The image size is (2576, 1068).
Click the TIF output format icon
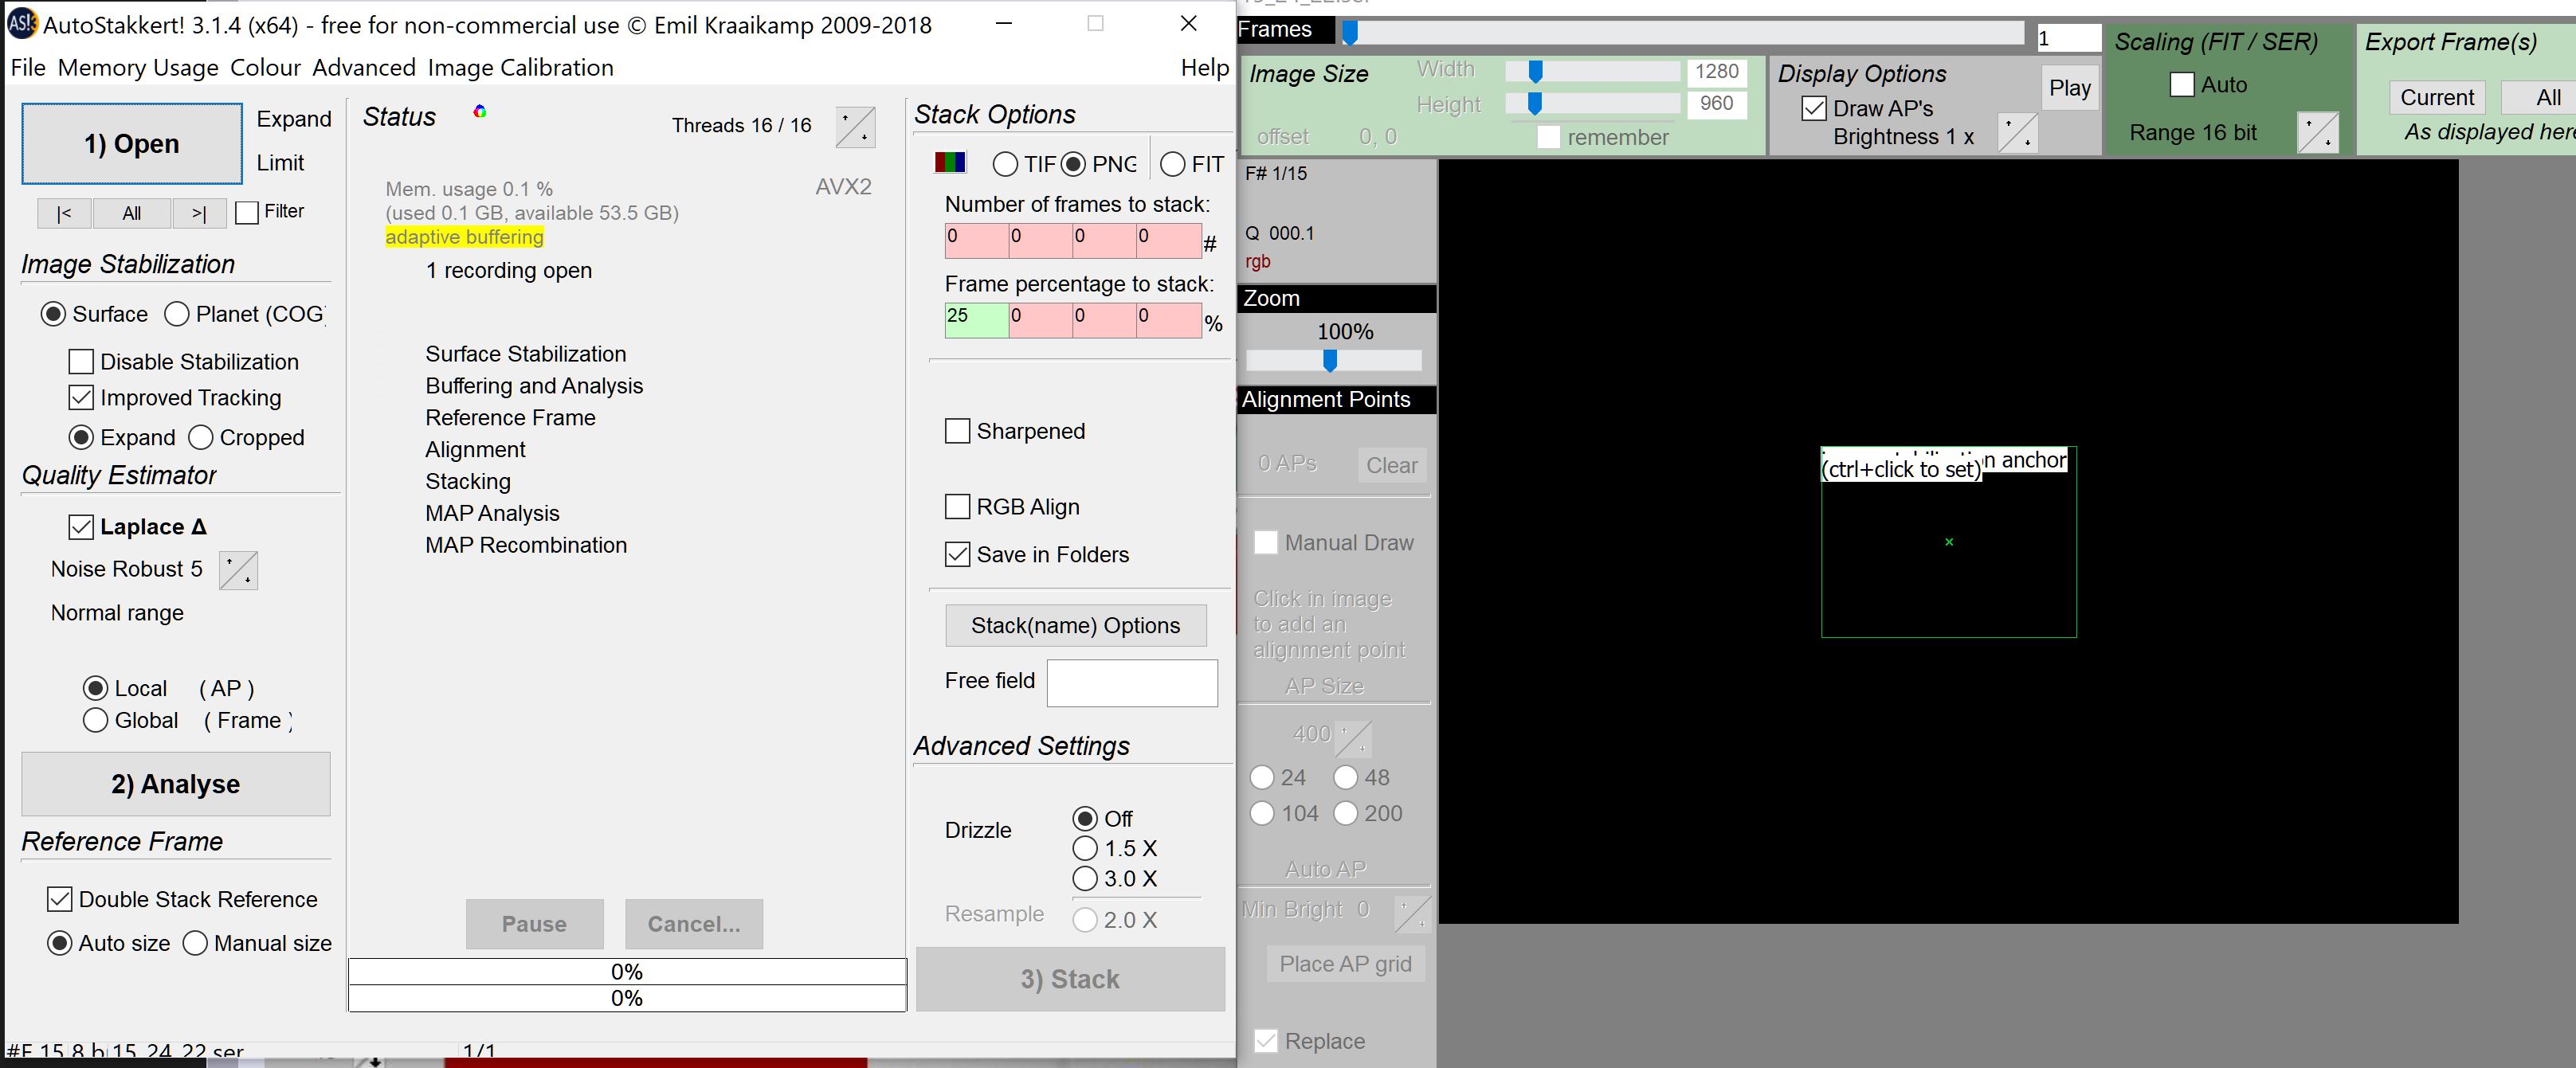point(1004,161)
